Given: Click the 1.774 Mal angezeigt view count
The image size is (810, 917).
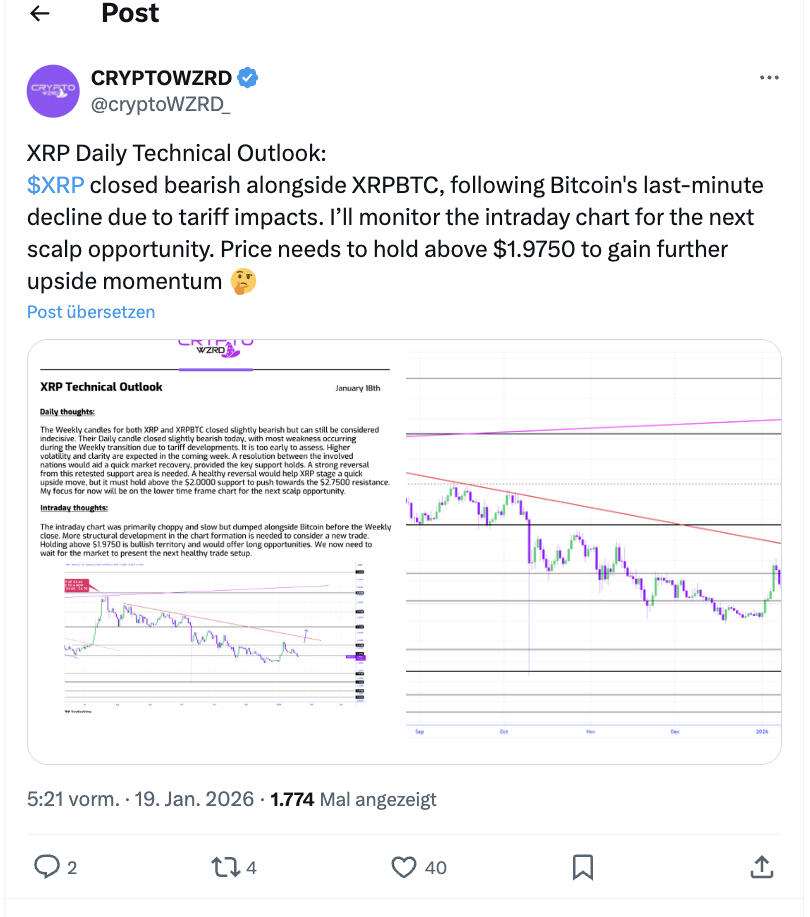Looking at the screenshot, I should [x=354, y=799].
